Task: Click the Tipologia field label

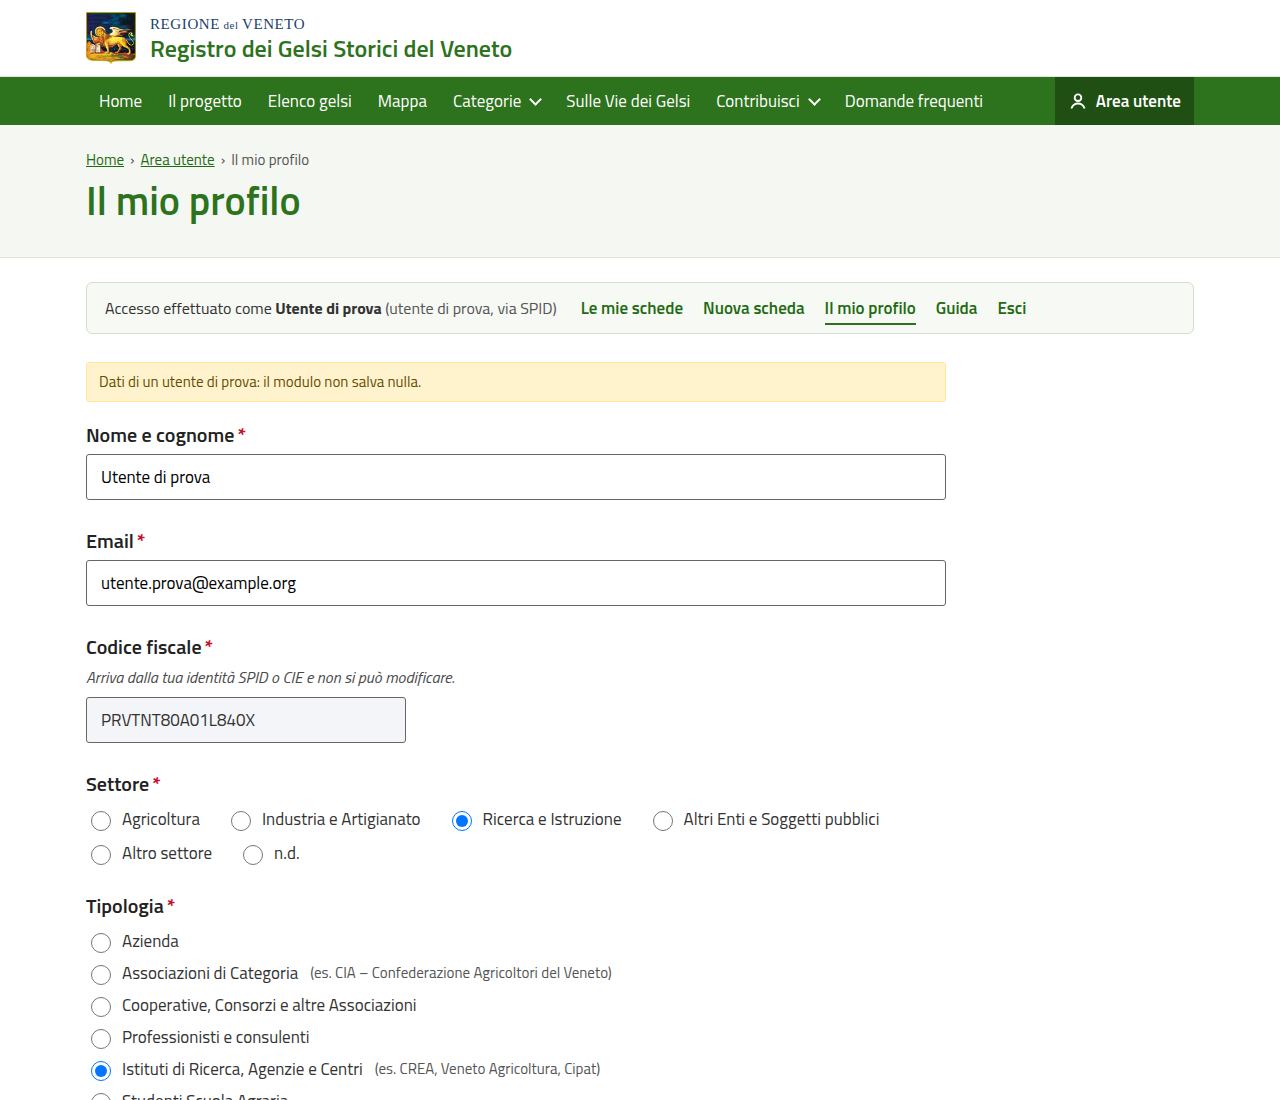Action: (125, 906)
